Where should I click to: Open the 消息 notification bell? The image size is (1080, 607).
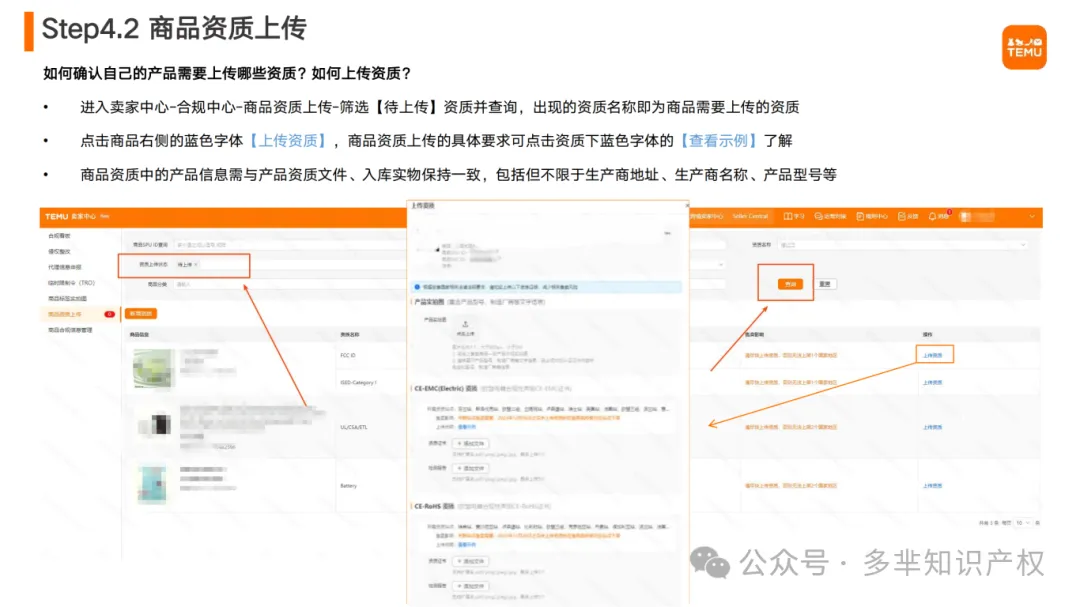pyautogui.click(x=932, y=216)
